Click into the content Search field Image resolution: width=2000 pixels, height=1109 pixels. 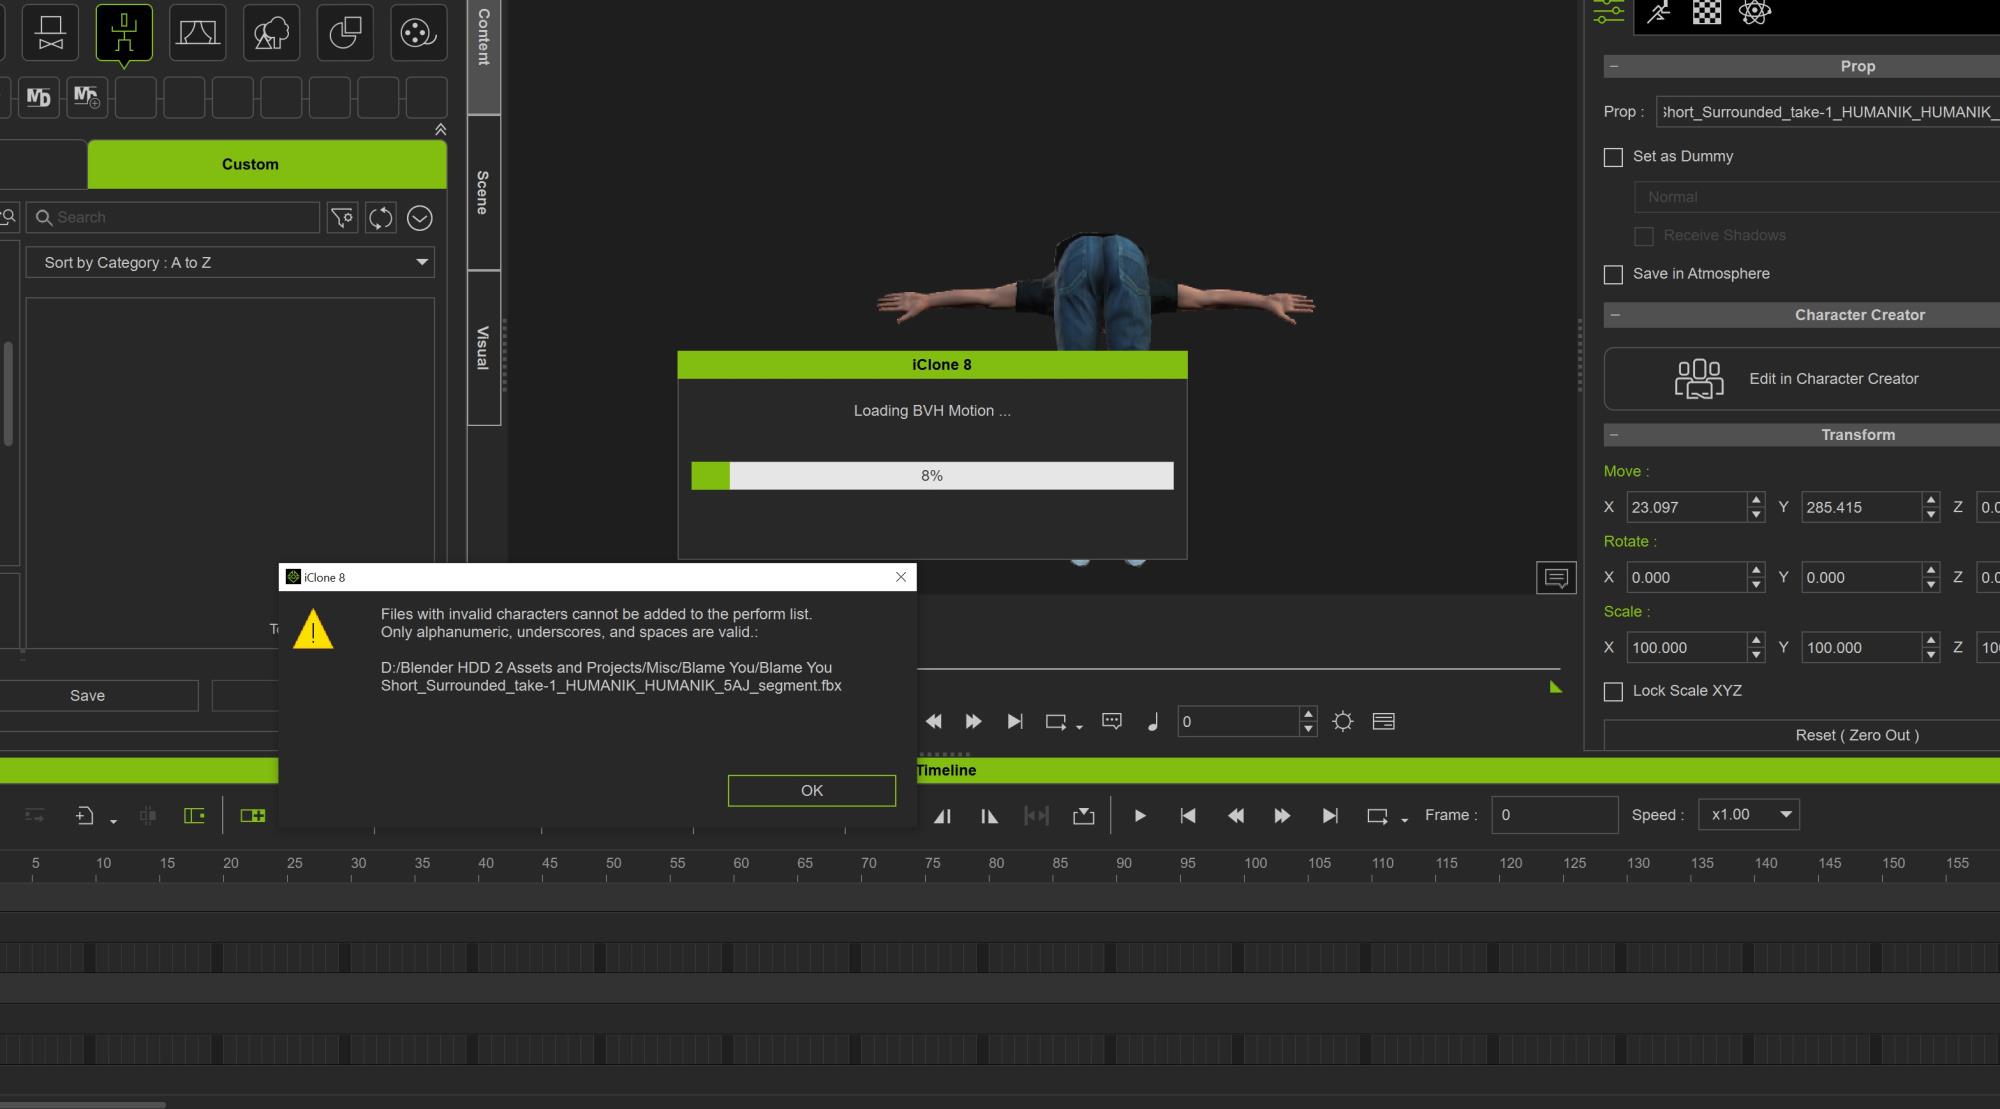click(x=173, y=217)
